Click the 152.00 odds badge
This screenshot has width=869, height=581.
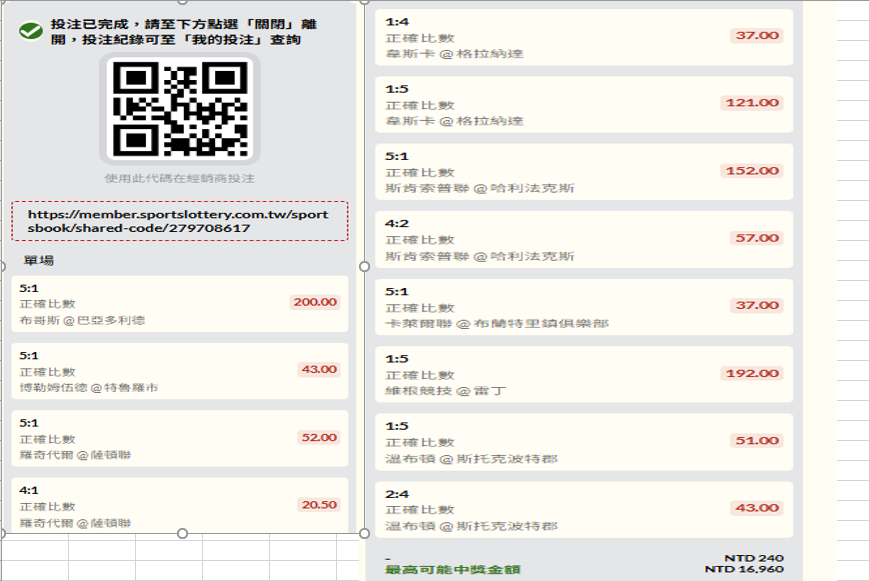[x=752, y=171]
